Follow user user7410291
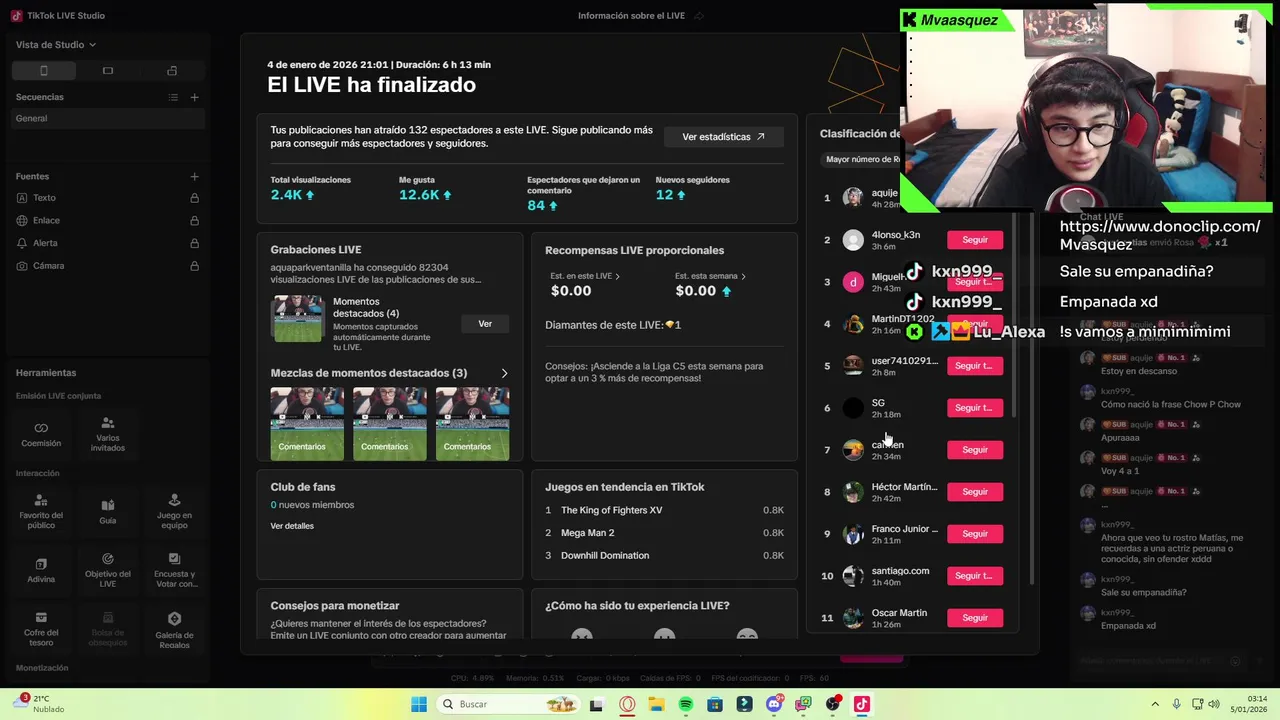The image size is (1280, 720). [975, 366]
